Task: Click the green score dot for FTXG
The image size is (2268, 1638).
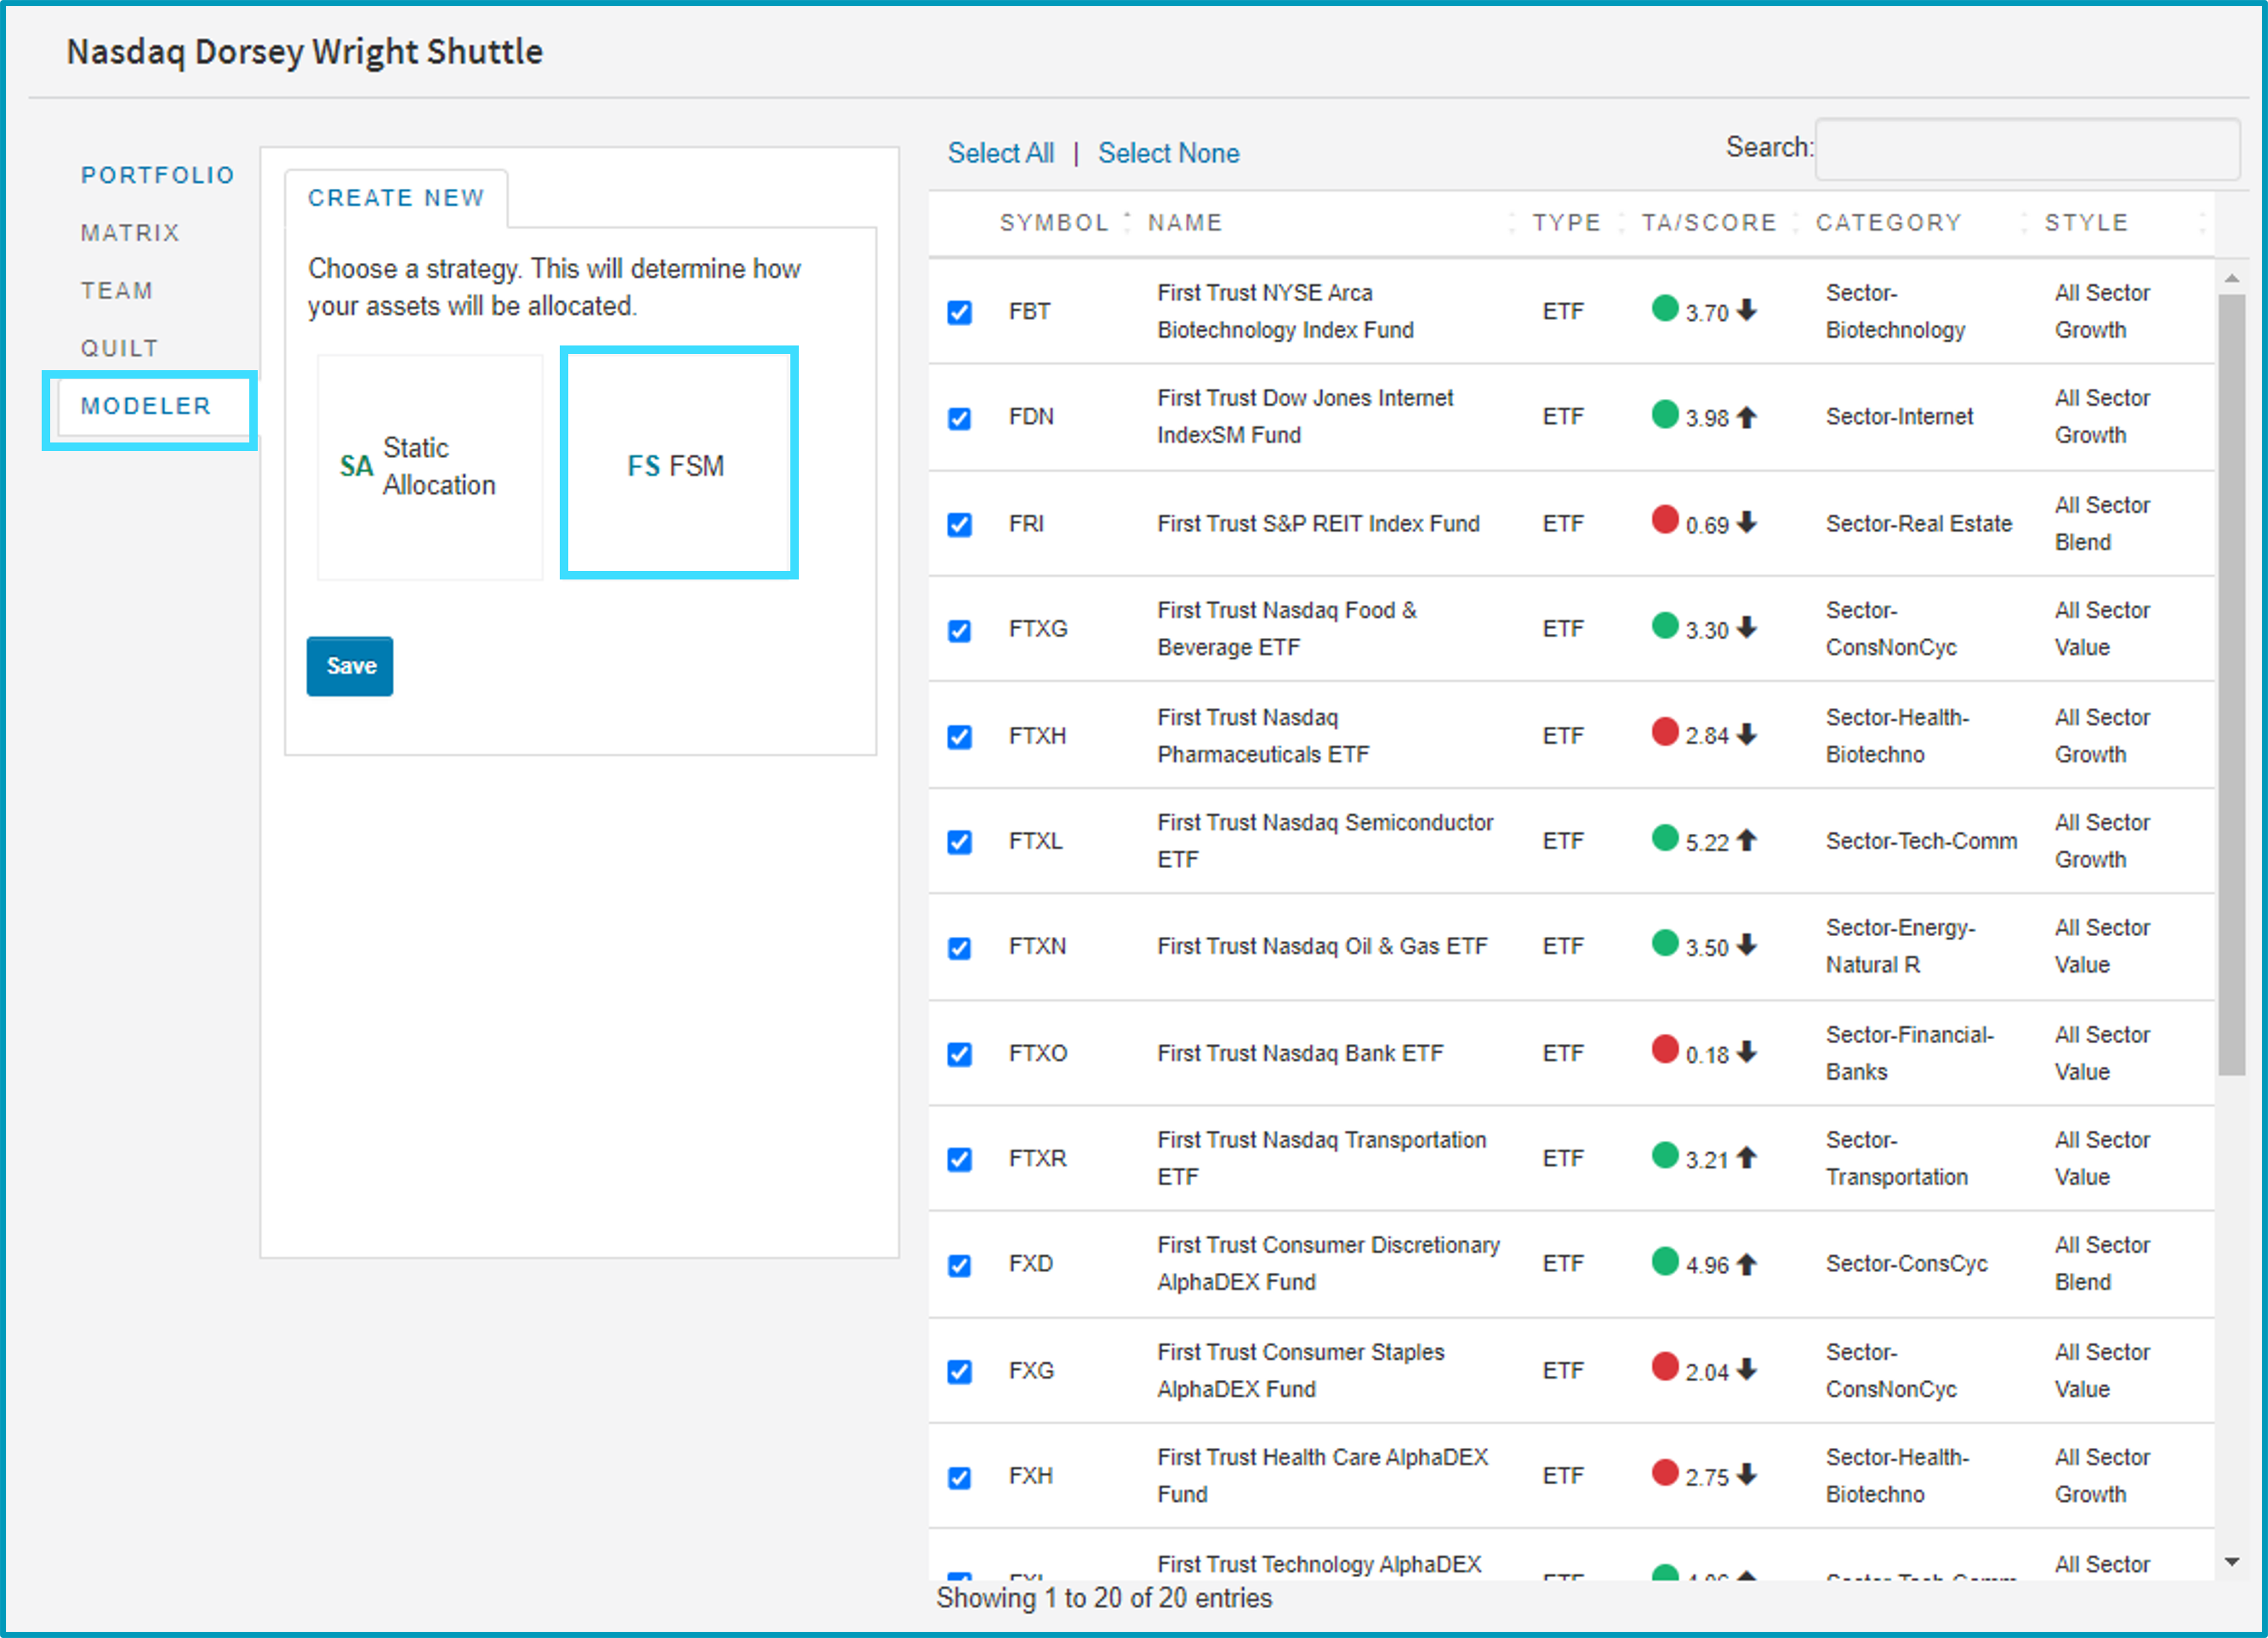Action: click(1665, 625)
